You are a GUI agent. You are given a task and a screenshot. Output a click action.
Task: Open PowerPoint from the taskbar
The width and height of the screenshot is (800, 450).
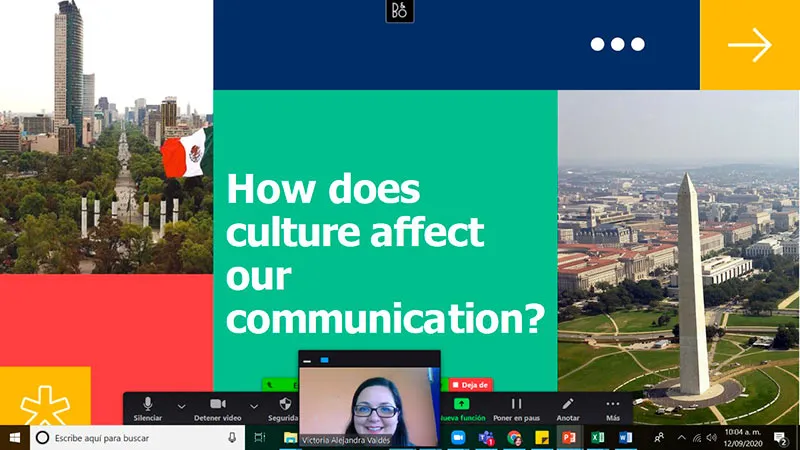pyautogui.click(x=569, y=438)
